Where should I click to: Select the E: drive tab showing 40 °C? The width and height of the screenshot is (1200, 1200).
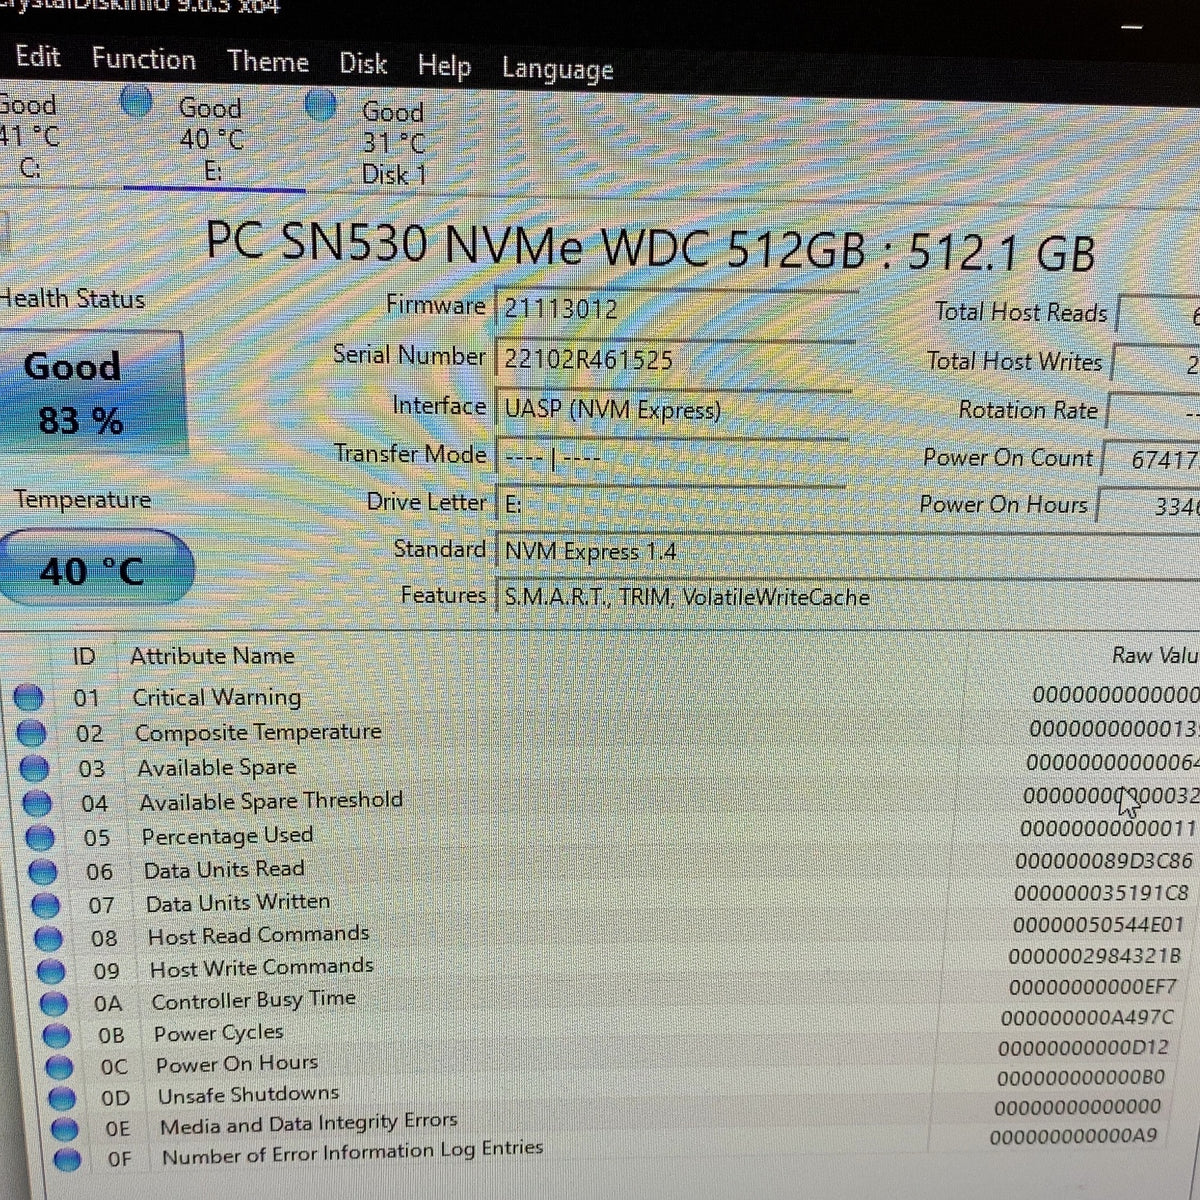212,139
